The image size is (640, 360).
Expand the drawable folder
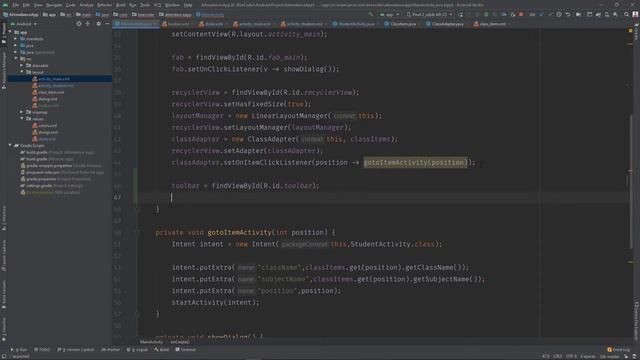[22, 65]
